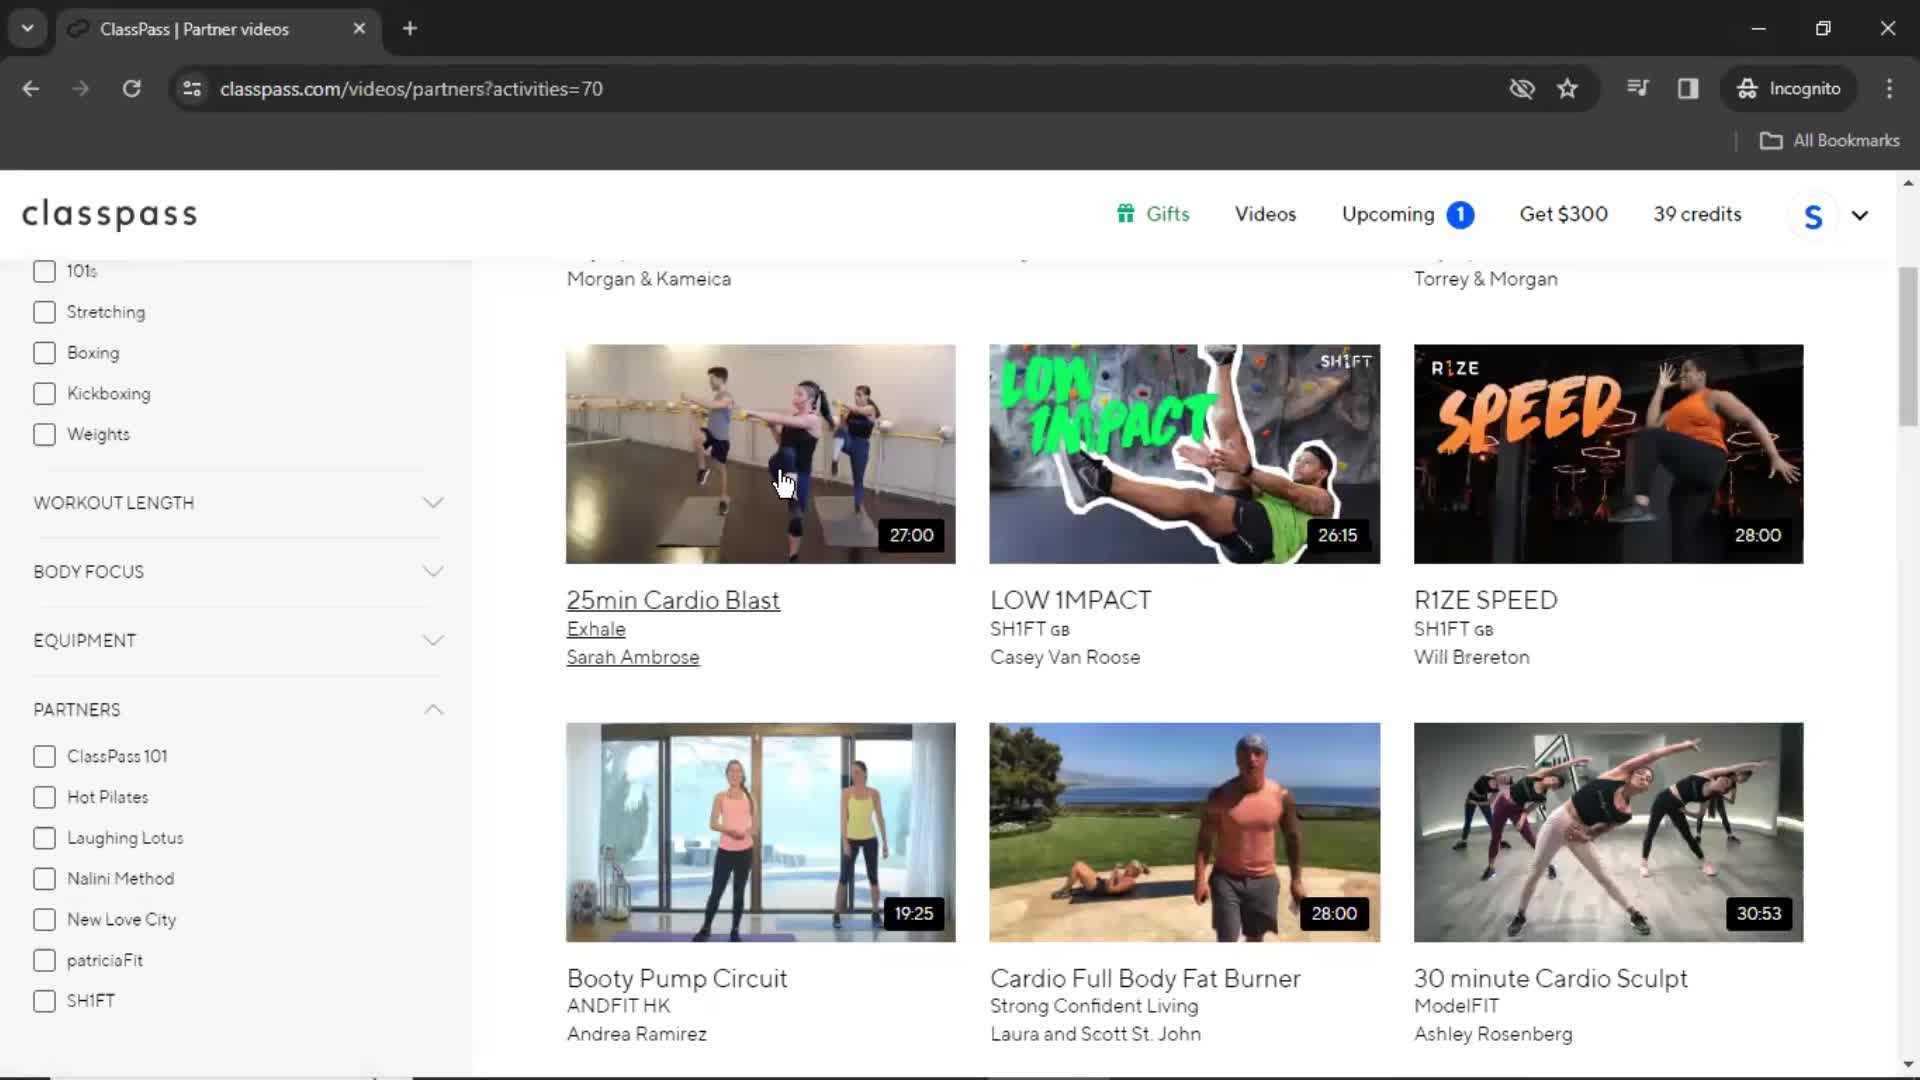Click instructor name Casey Van Roose
The image size is (1920, 1080).
click(1065, 657)
